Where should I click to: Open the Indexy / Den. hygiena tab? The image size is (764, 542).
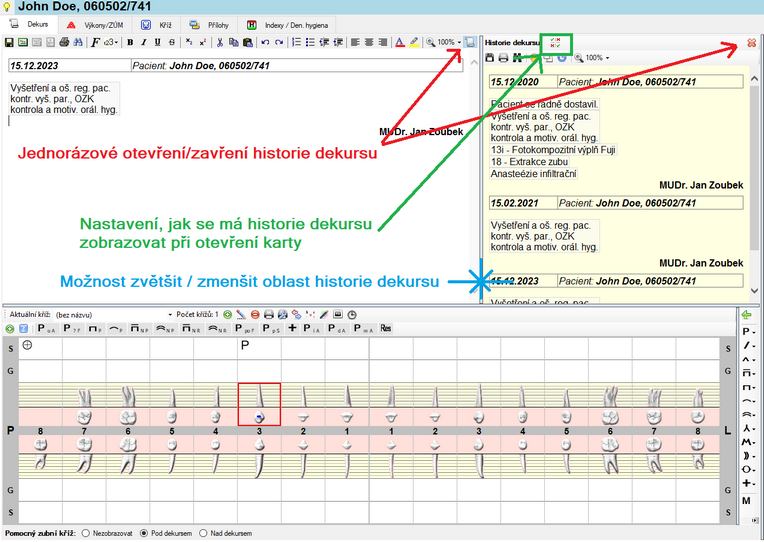288,25
